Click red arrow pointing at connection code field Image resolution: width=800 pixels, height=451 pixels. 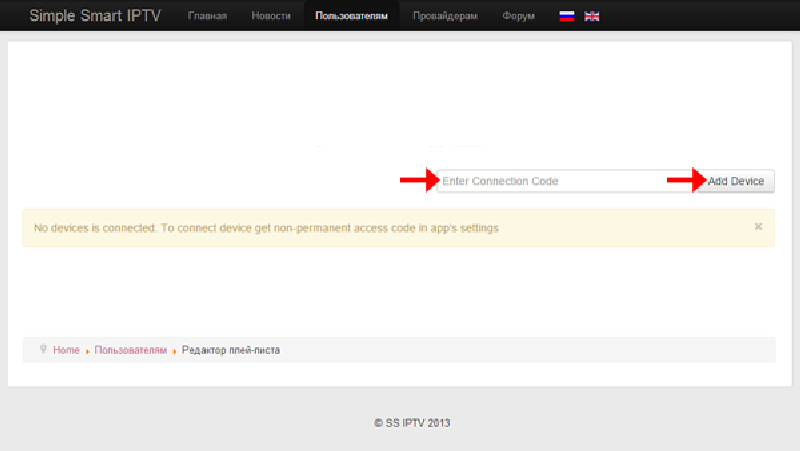[418, 181]
